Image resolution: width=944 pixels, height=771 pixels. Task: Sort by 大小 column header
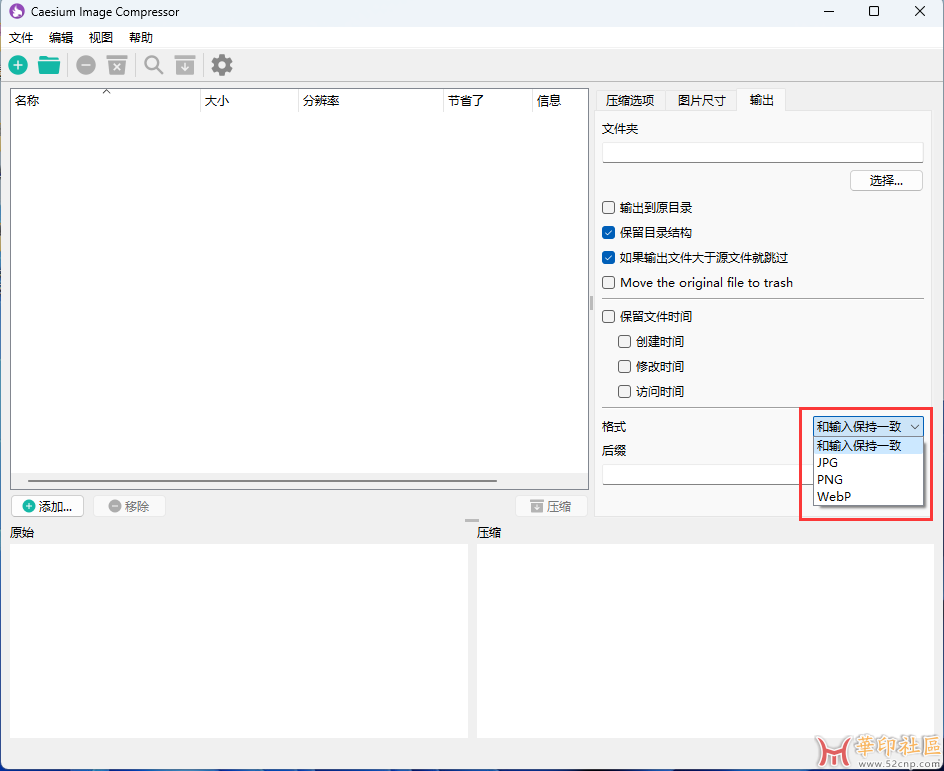249,101
